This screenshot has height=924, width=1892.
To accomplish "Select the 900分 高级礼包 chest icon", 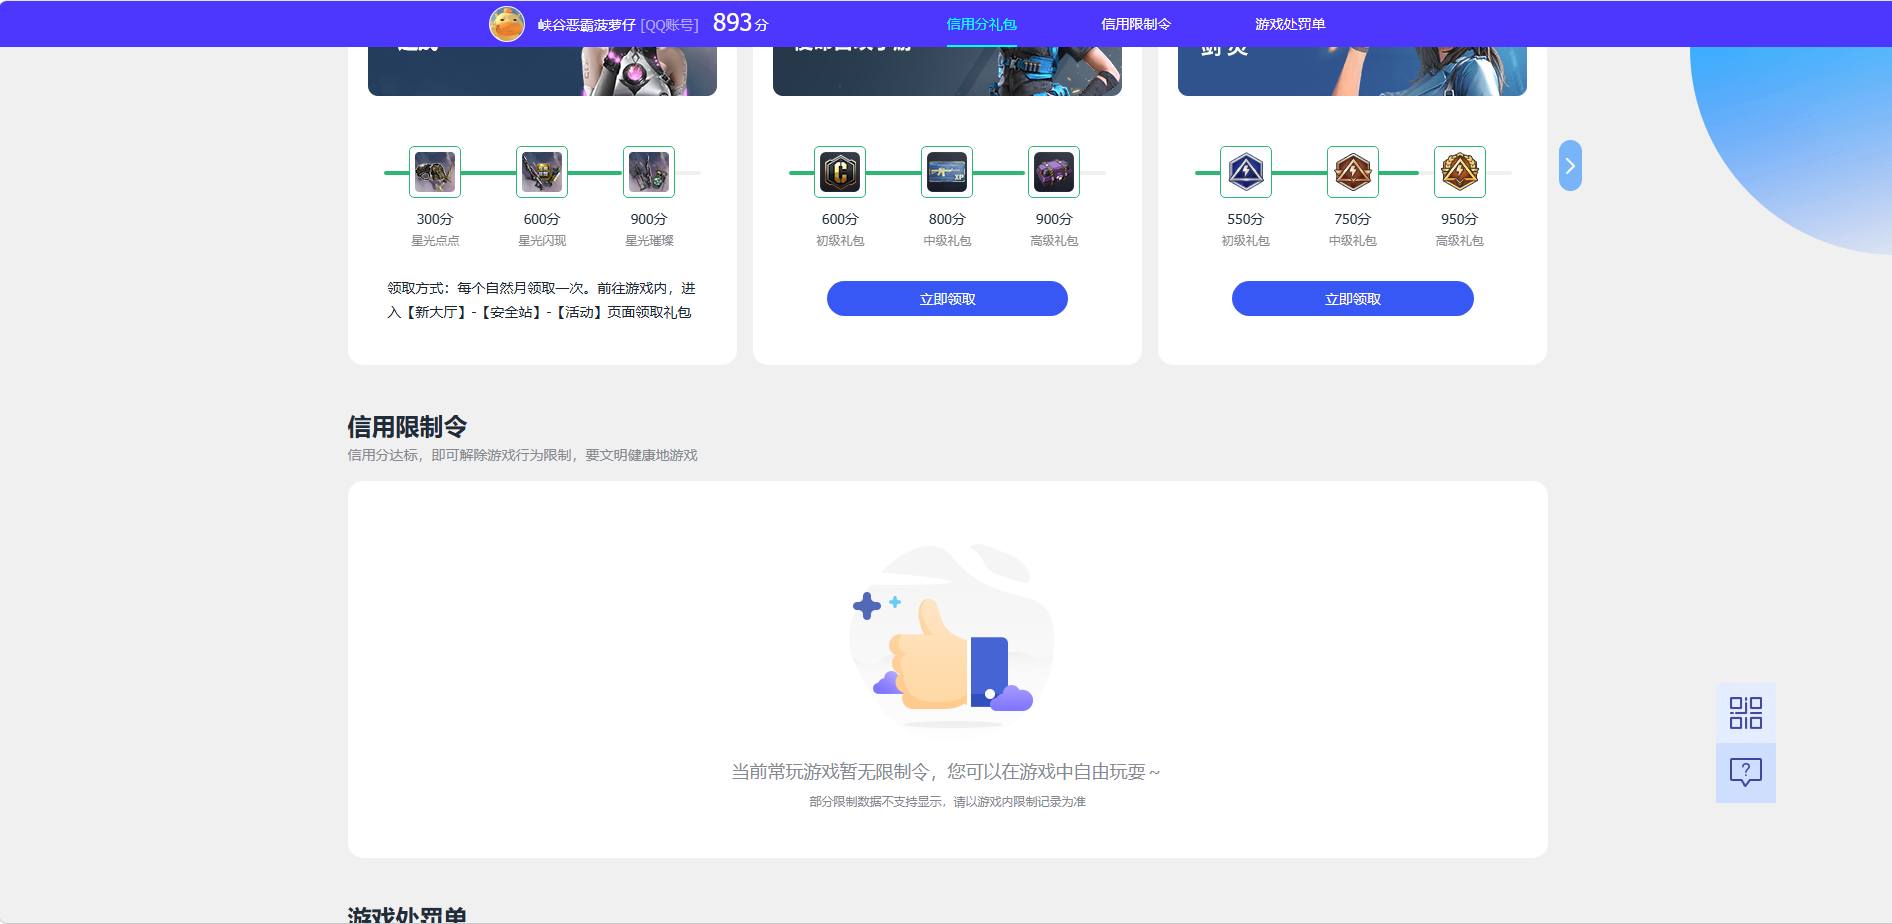I will click(x=1054, y=172).
